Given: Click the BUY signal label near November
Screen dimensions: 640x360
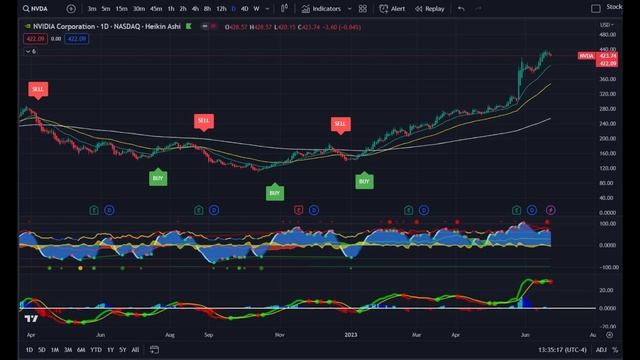Looking at the screenshot, I should (275, 191).
